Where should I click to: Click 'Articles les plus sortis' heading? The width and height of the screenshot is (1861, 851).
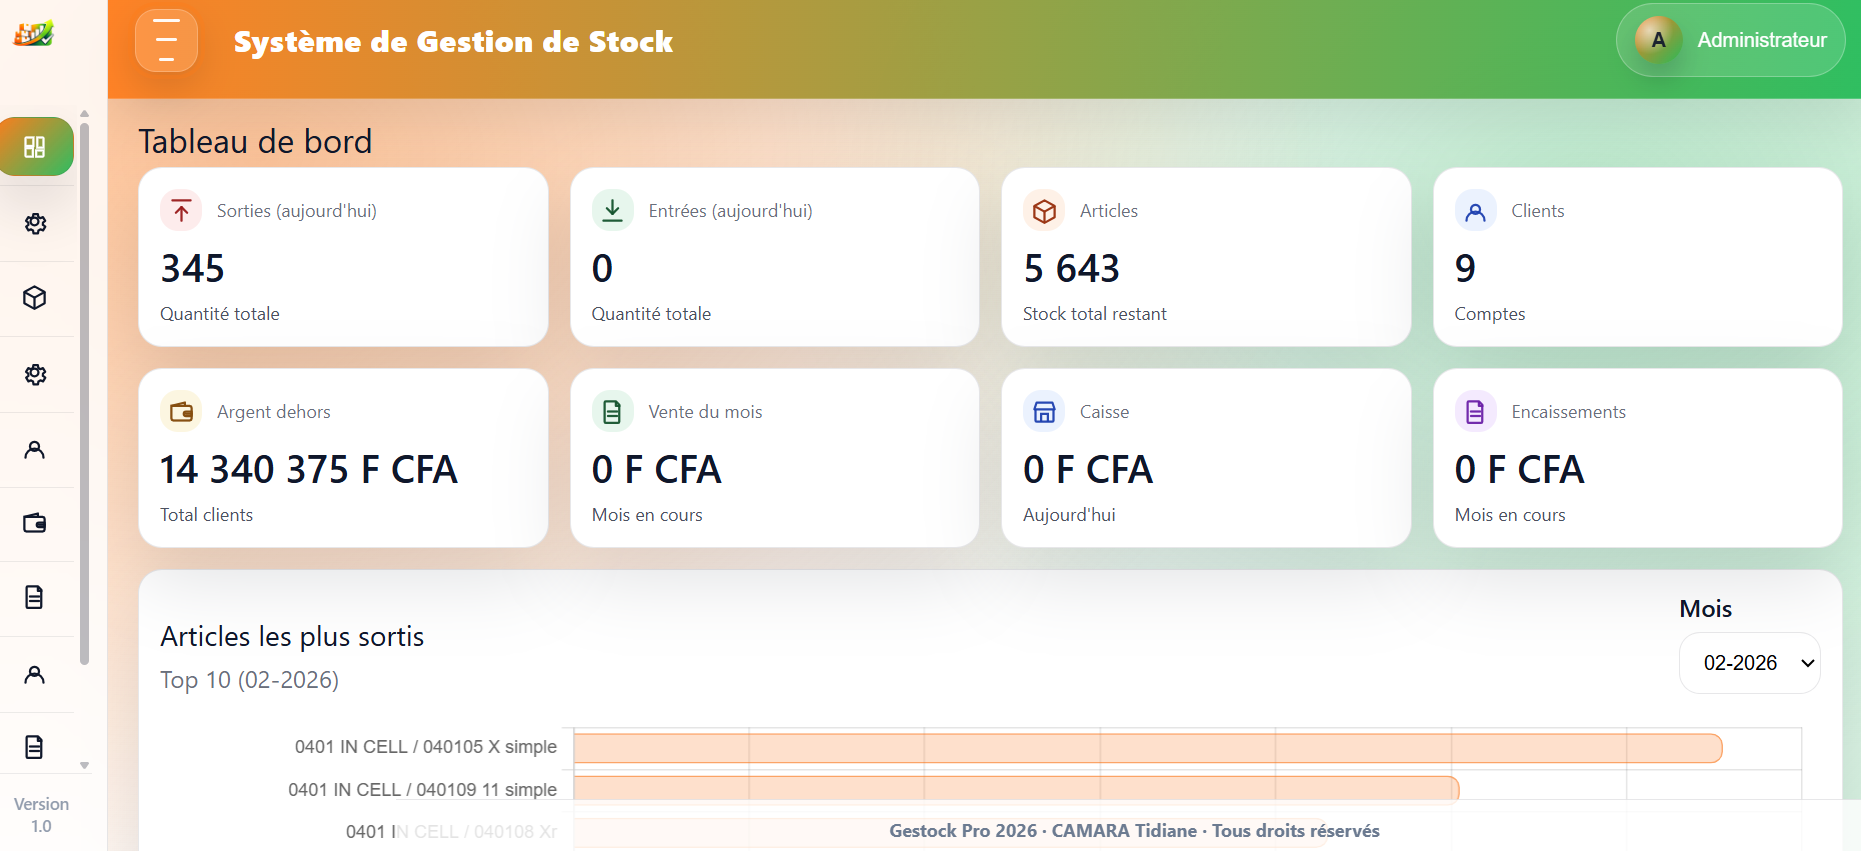click(x=292, y=636)
